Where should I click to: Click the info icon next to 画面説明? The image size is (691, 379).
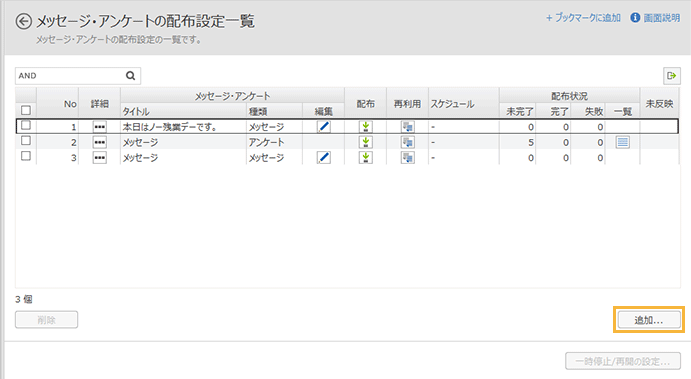point(635,18)
